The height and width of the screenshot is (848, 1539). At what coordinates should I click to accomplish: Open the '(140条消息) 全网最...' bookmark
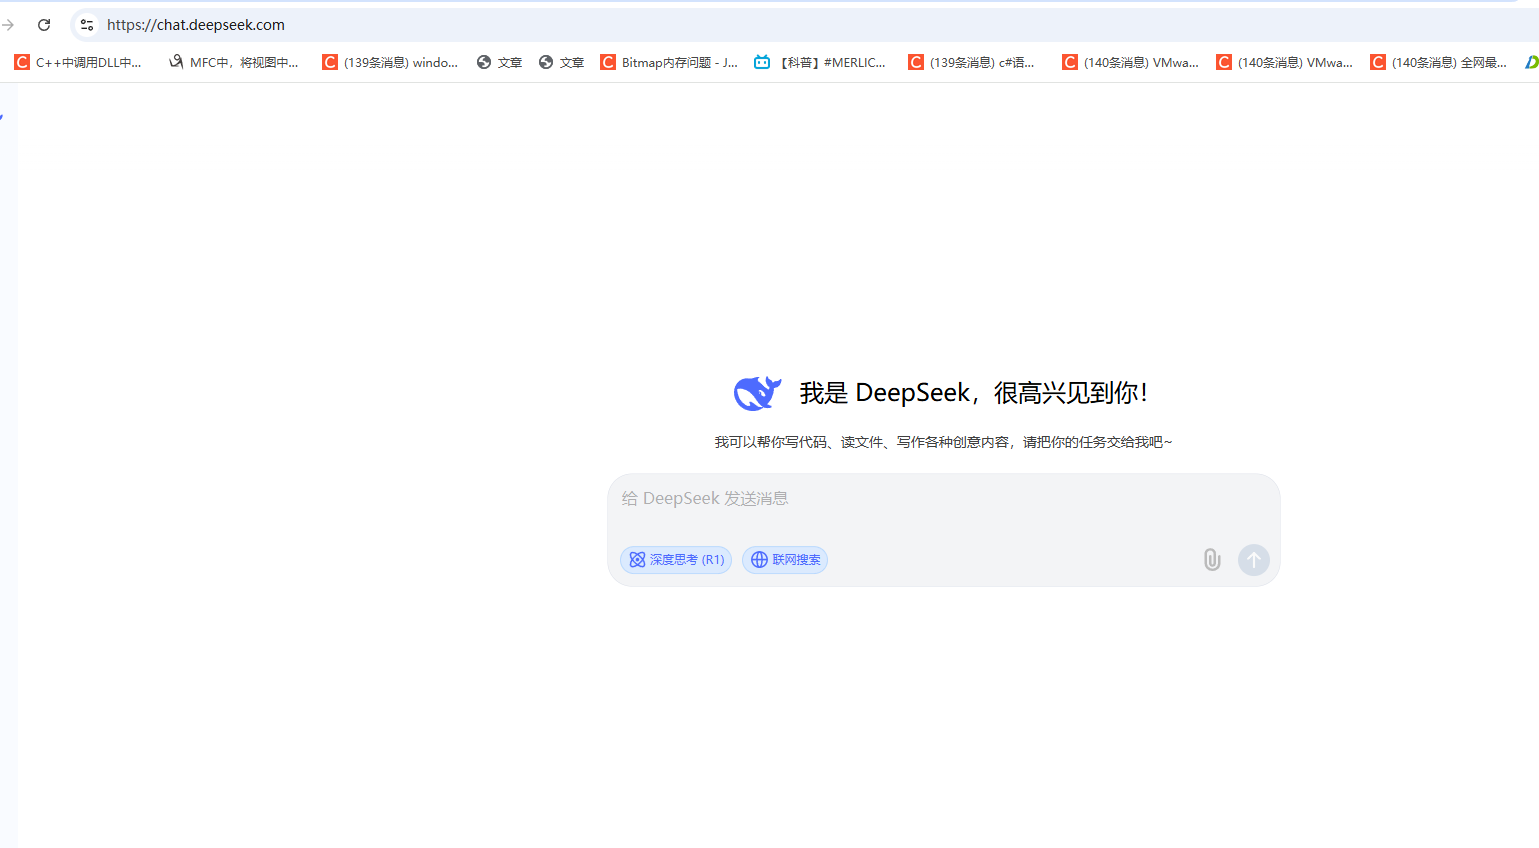click(x=1438, y=62)
